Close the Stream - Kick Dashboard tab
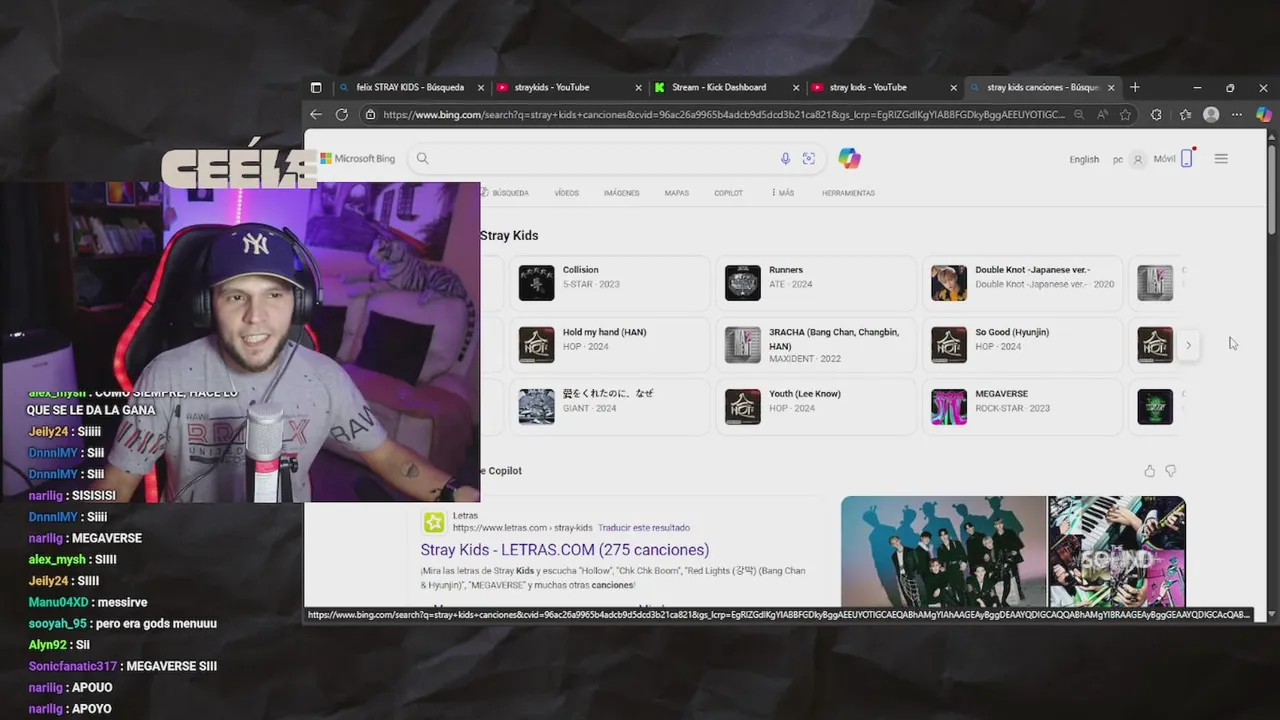This screenshot has width=1280, height=720. (796, 87)
